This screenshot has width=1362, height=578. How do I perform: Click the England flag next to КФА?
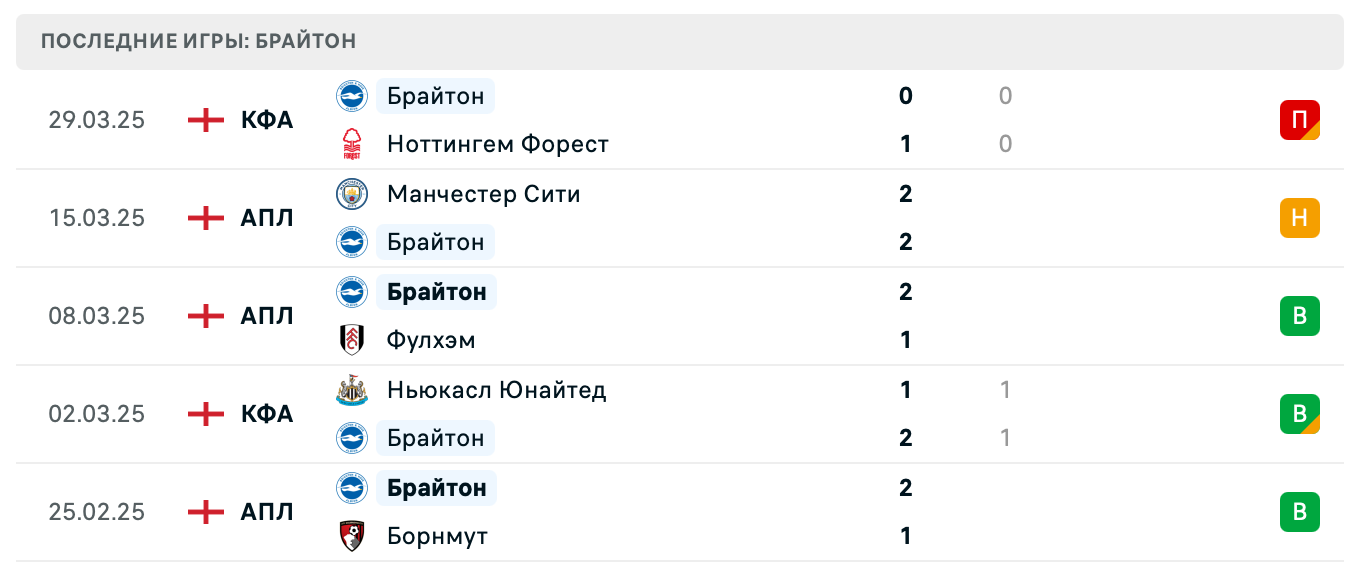click(x=204, y=120)
